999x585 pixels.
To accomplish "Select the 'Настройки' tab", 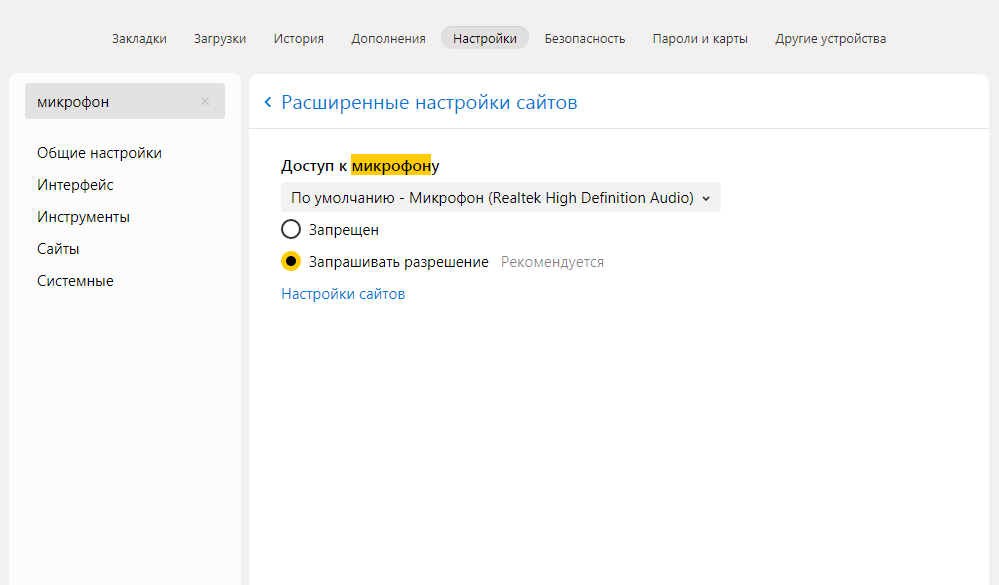I will click(x=484, y=38).
